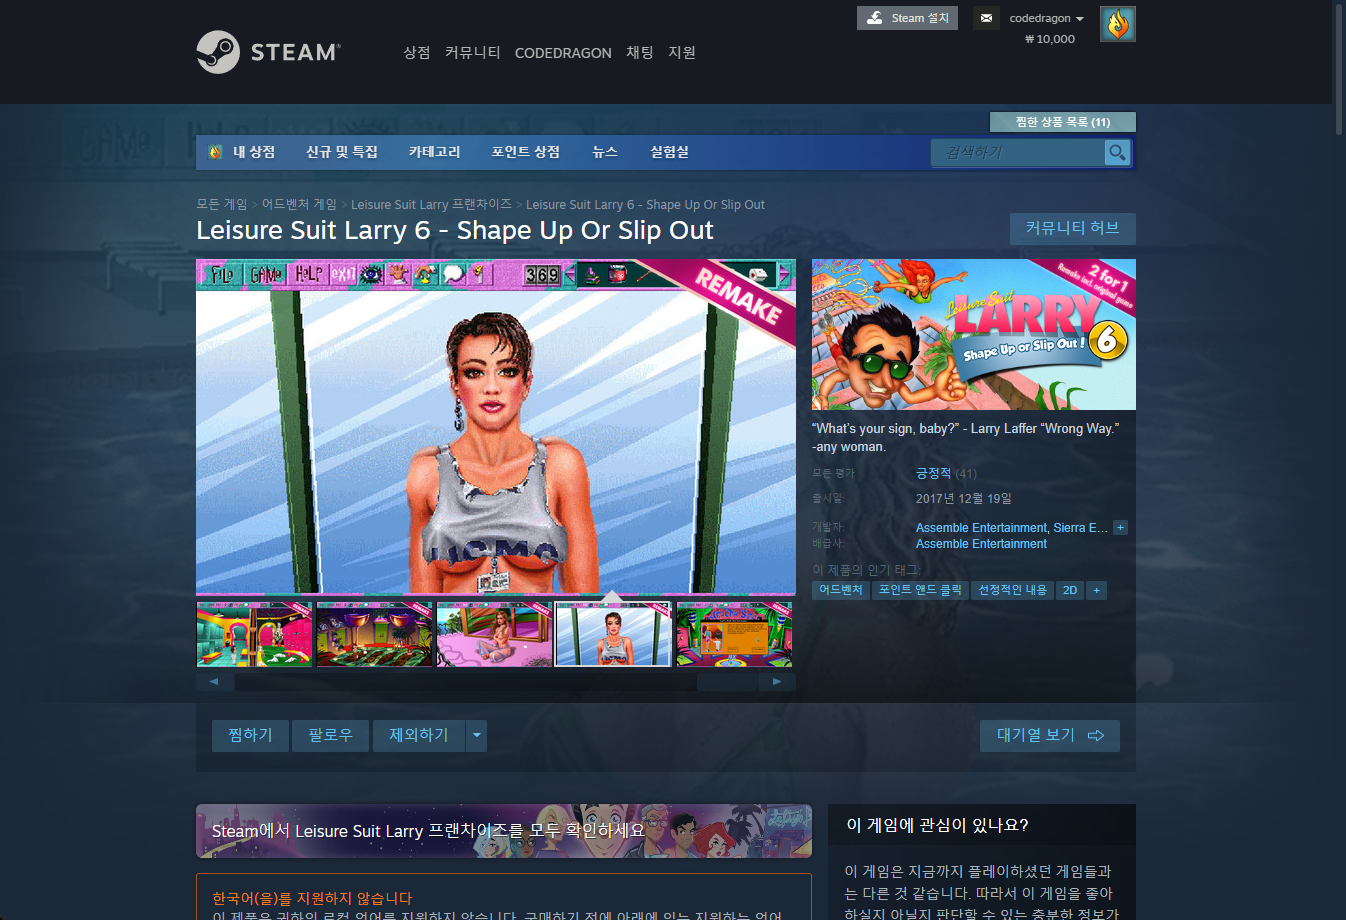Viewport: 1346px width, 920px height.
Task: Select the highlighted fourth screenshot thumbnail
Action: tap(613, 634)
